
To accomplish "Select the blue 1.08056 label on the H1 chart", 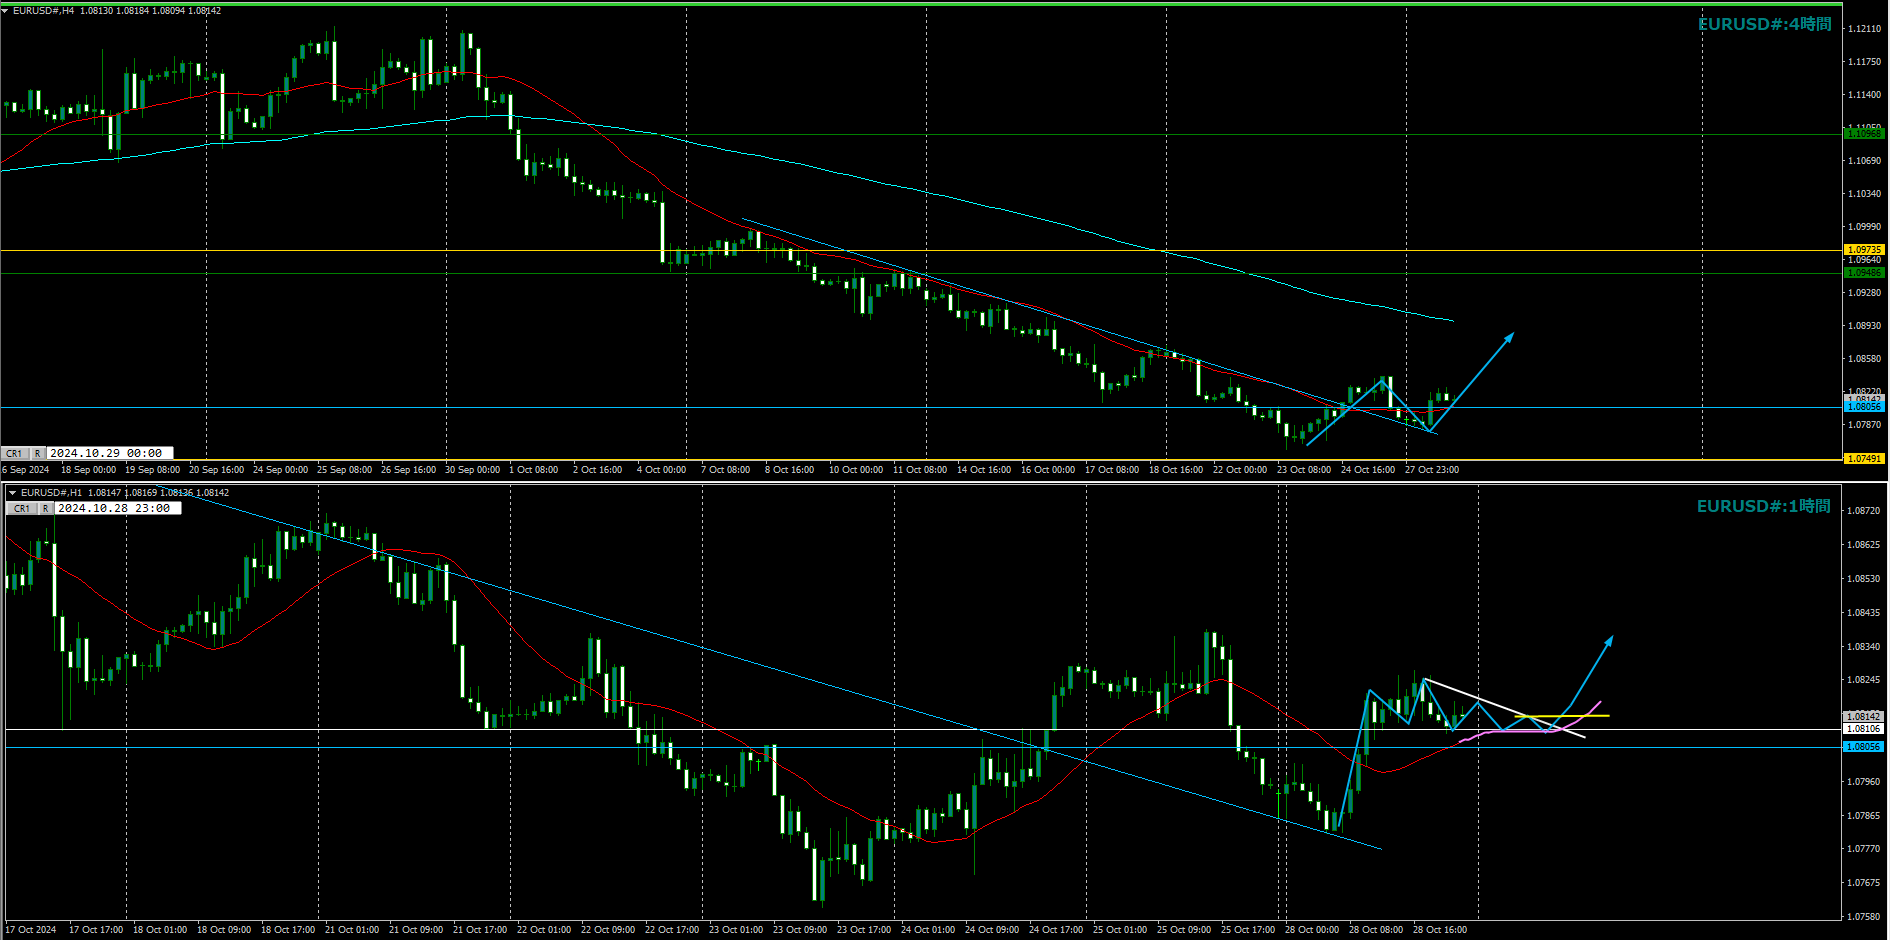I will coord(1864,747).
